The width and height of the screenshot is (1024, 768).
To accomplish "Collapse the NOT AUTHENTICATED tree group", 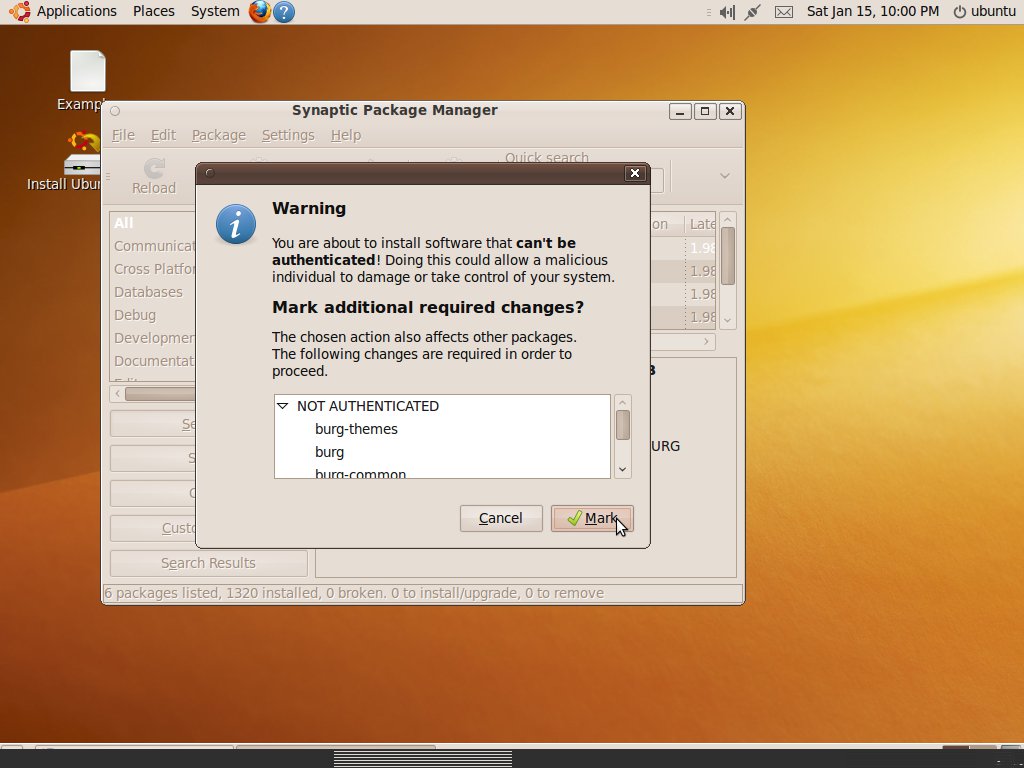I will [x=283, y=406].
